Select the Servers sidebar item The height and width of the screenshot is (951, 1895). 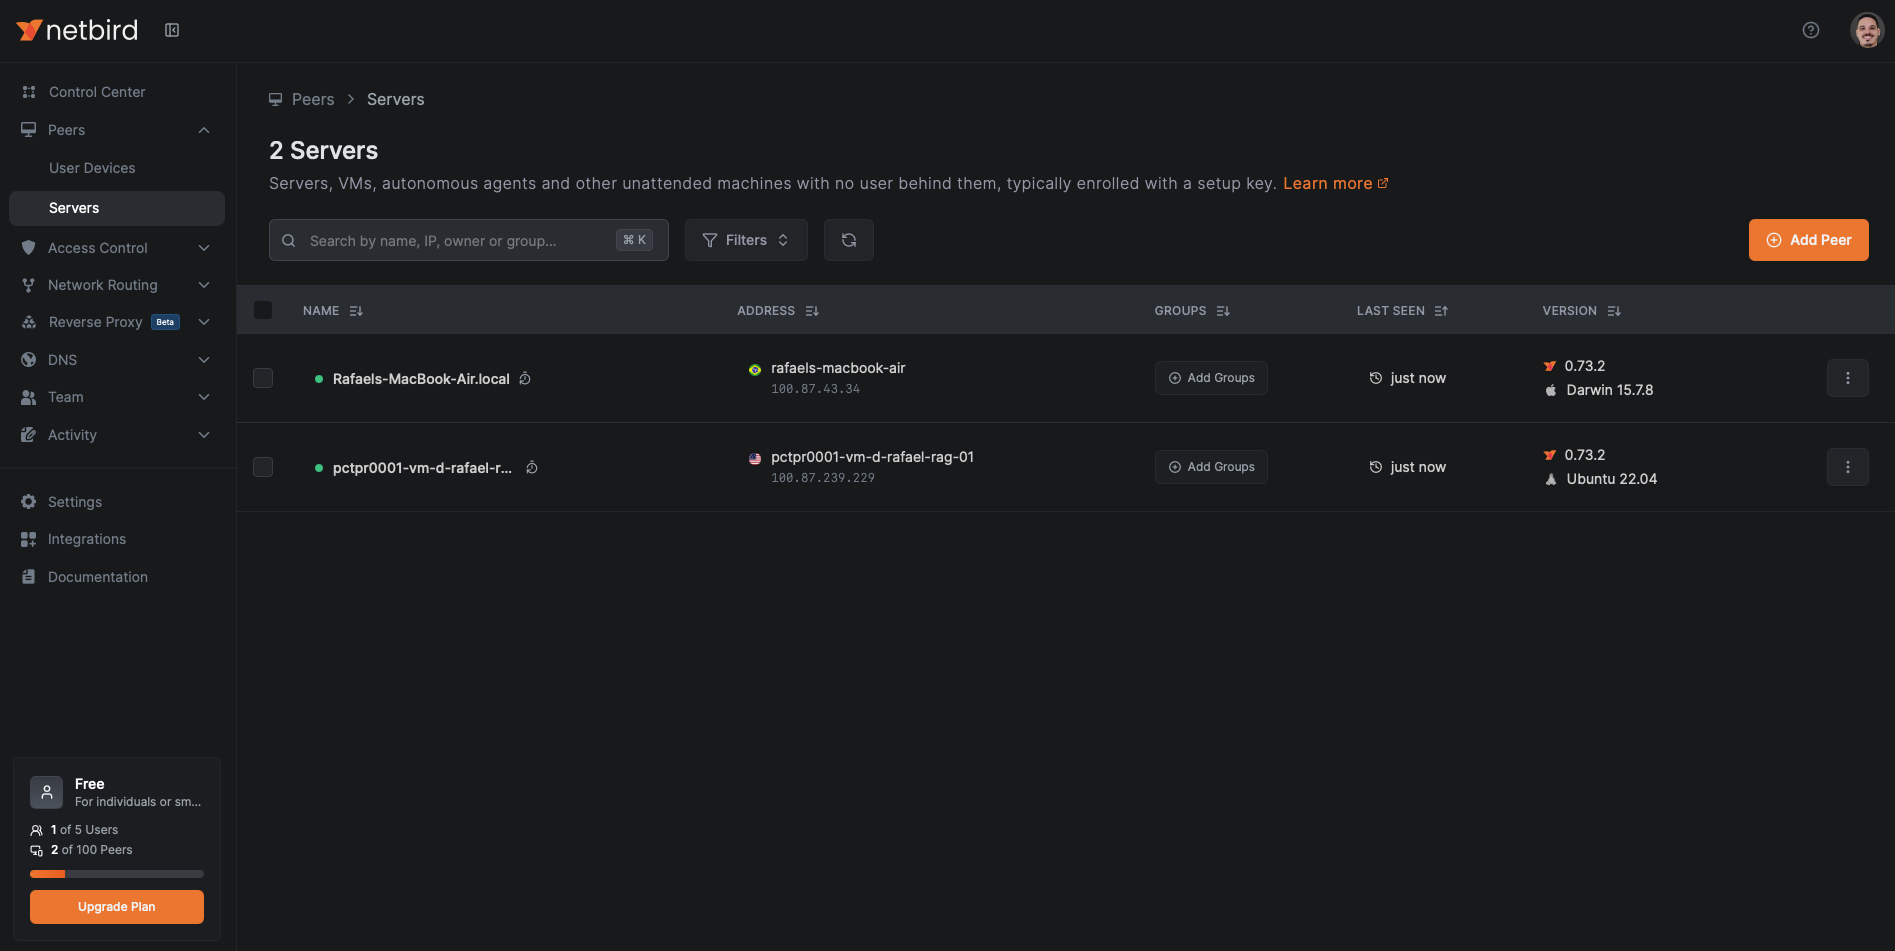[x=116, y=208]
